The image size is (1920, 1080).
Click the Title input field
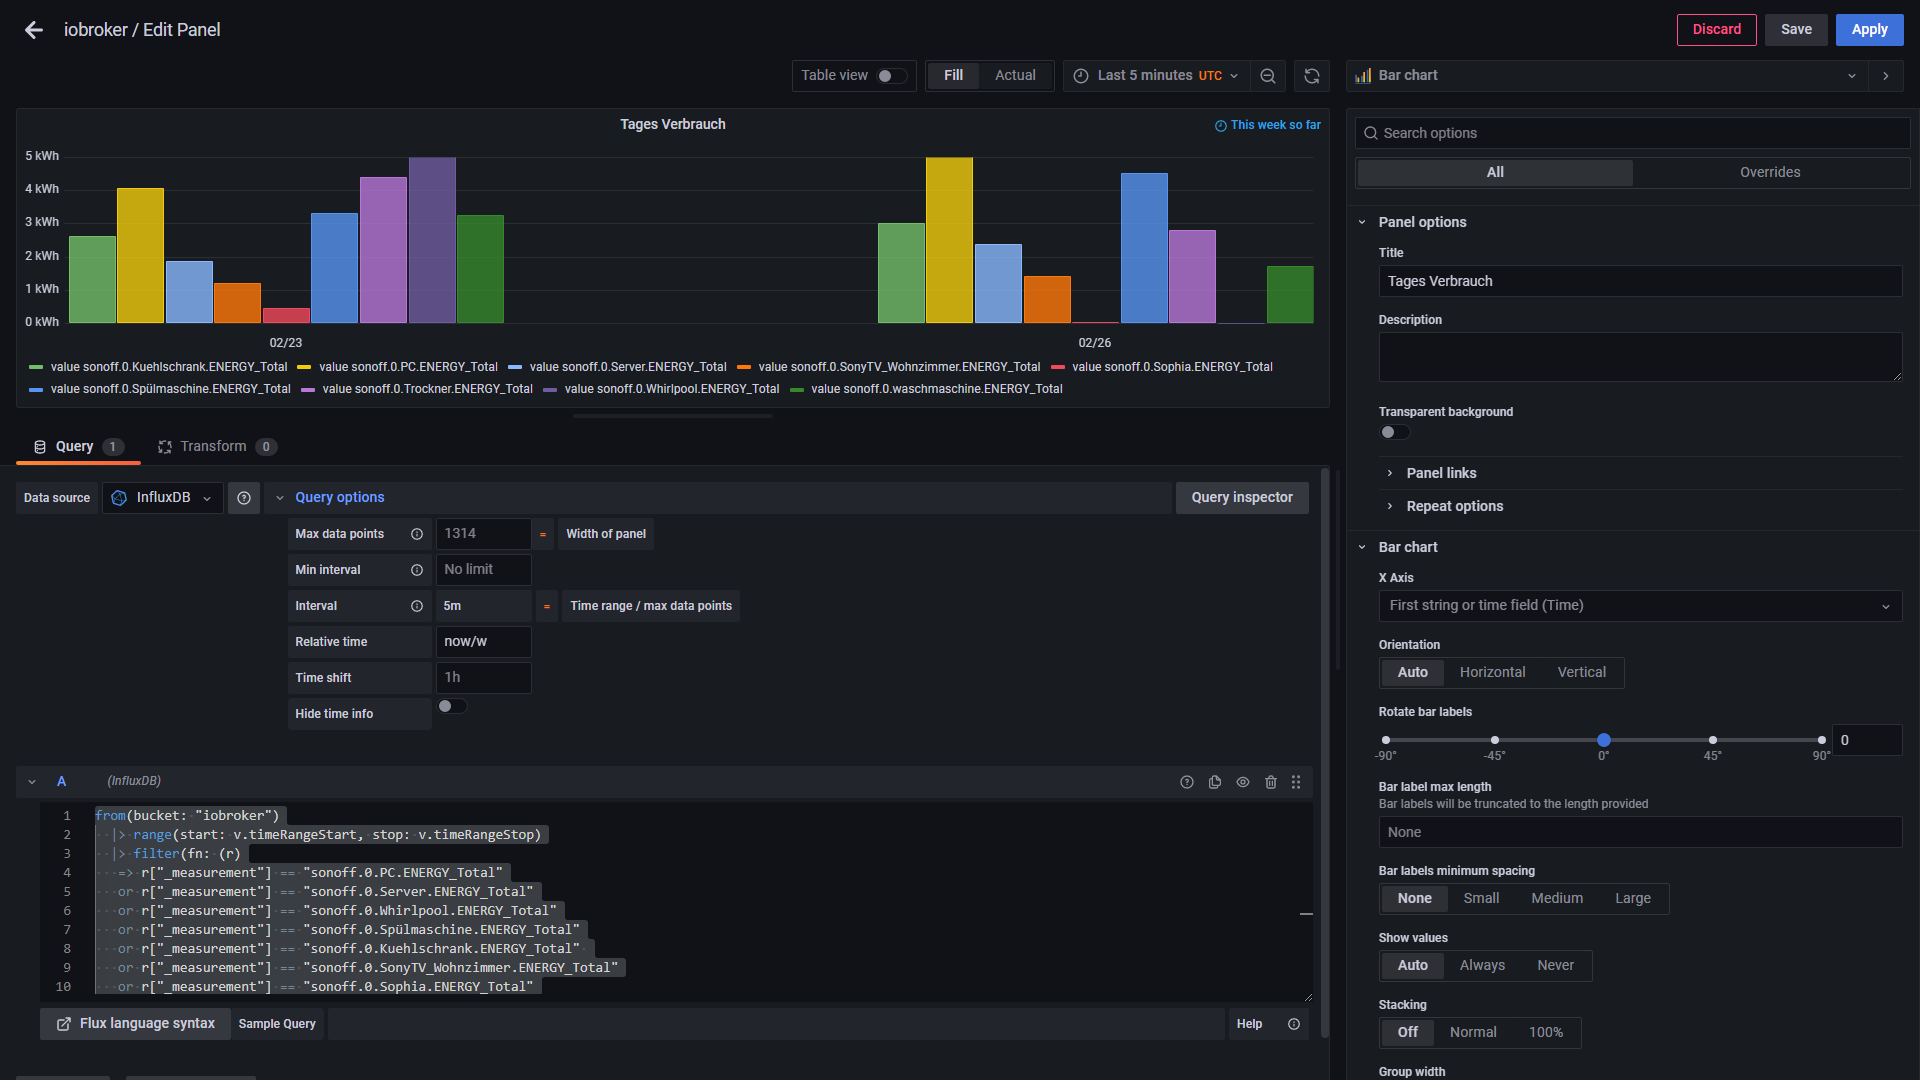1640,282
